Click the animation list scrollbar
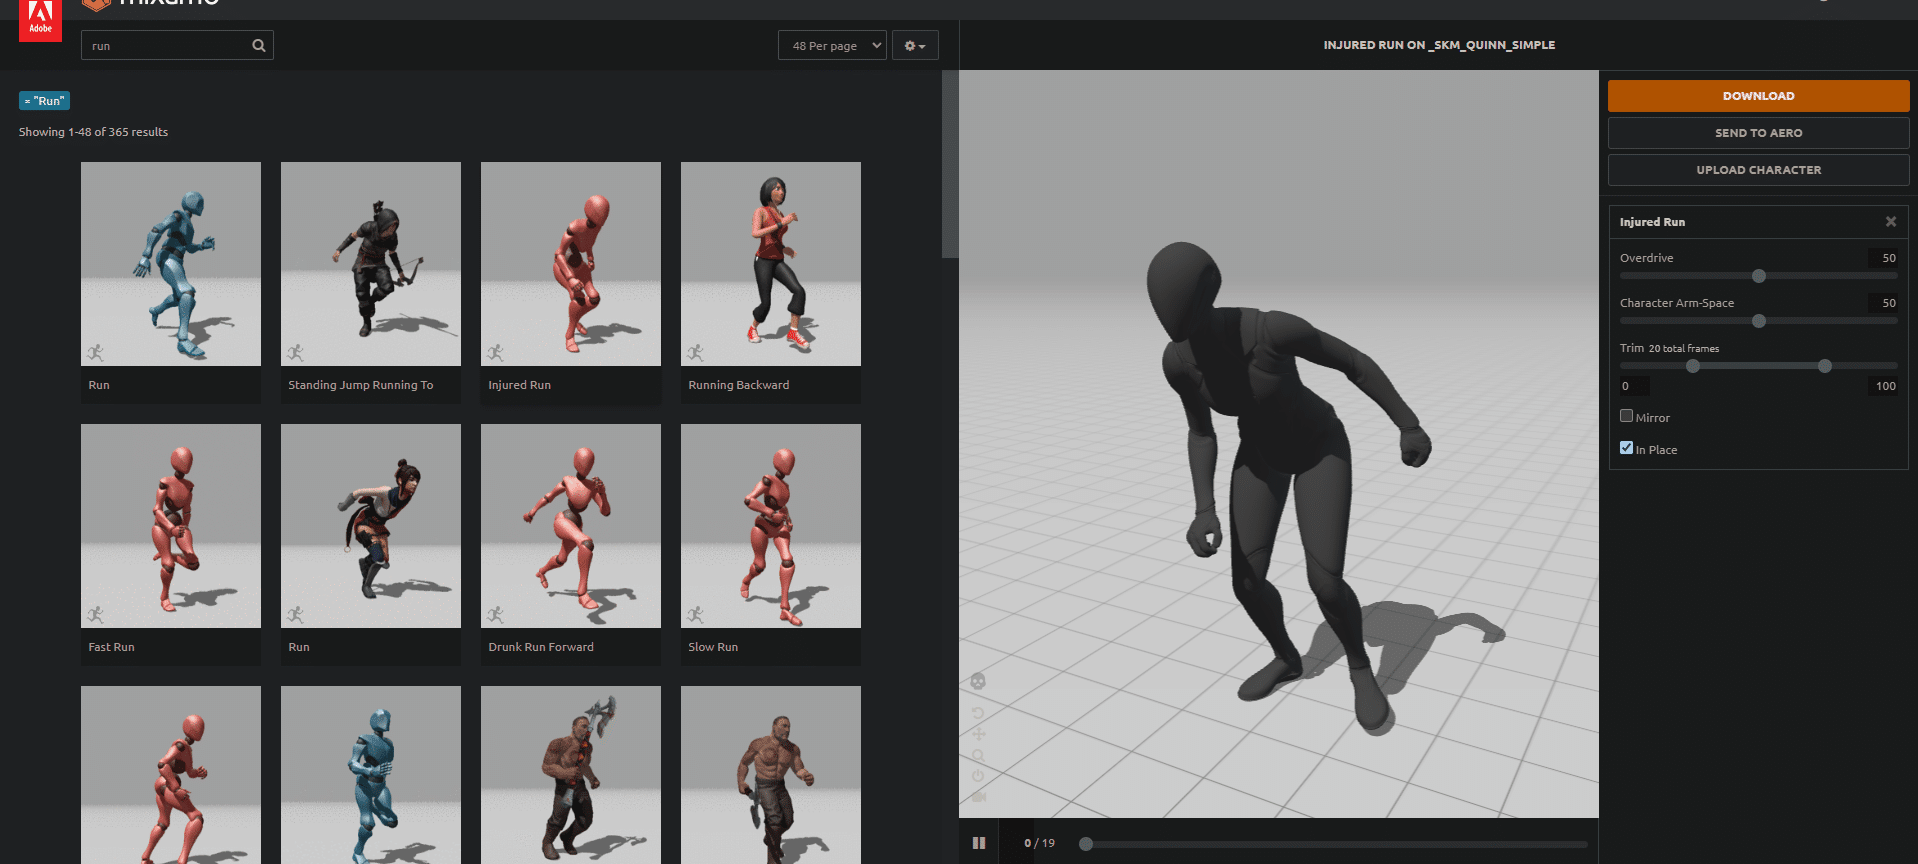Image resolution: width=1918 pixels, height=864 pixels. tap(950, 165)
